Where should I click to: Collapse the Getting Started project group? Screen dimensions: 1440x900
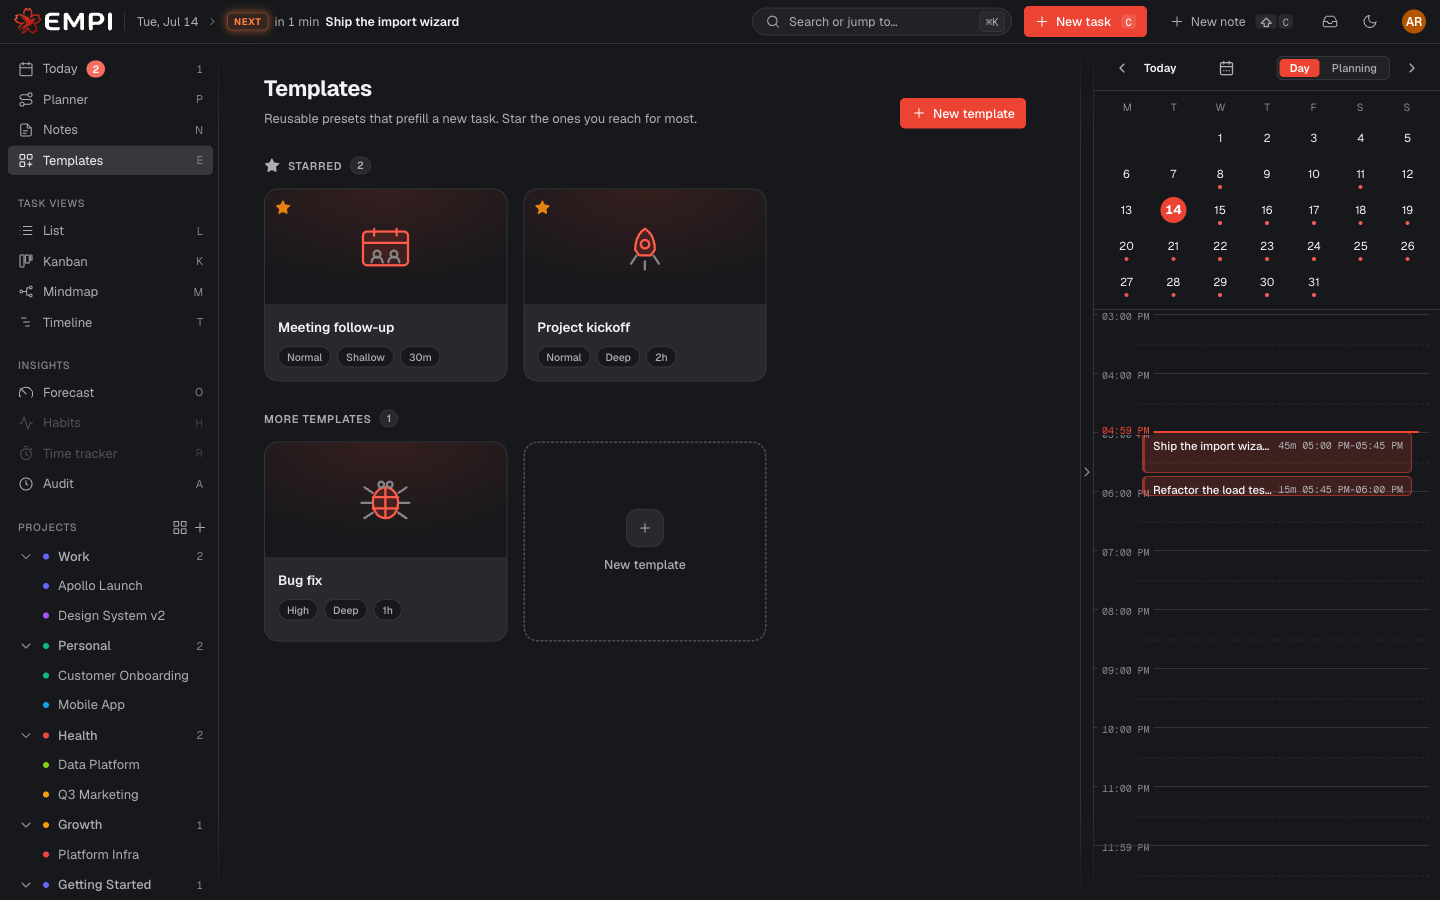26,885
